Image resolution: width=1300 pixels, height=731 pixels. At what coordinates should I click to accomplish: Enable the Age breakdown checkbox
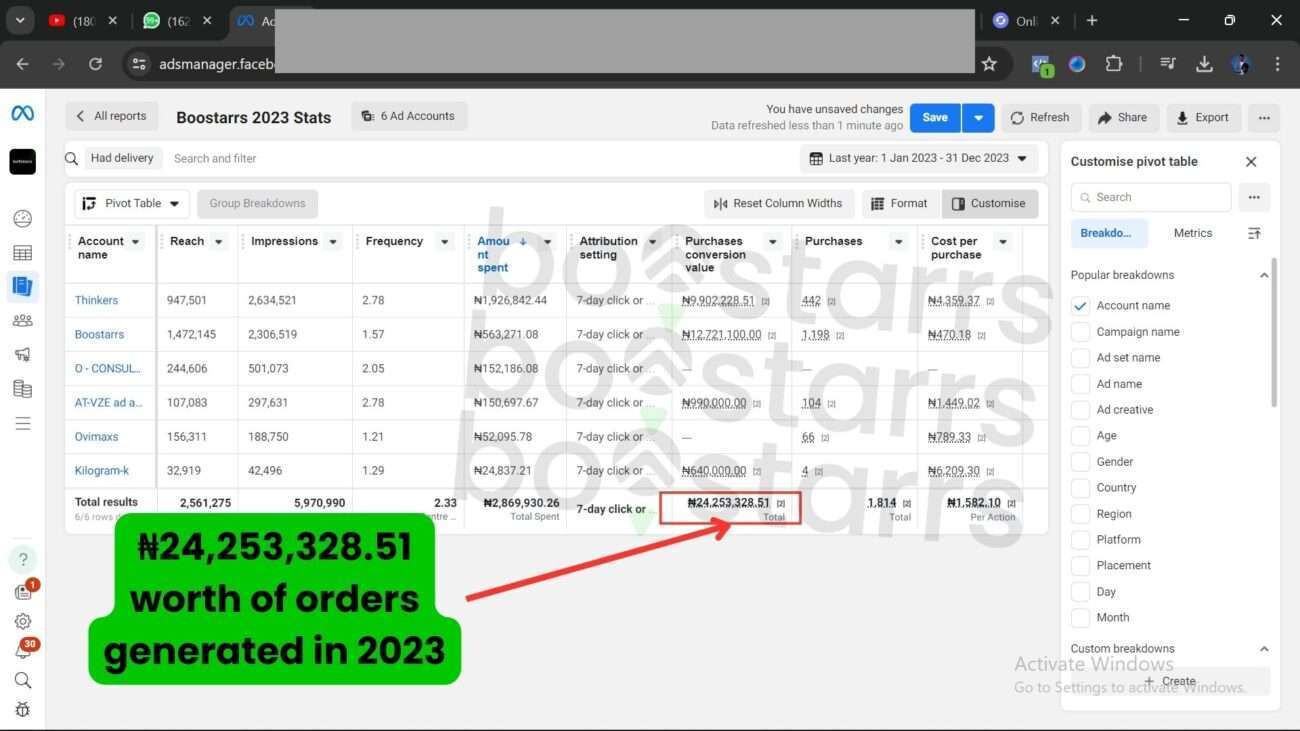coord(1080,435)
